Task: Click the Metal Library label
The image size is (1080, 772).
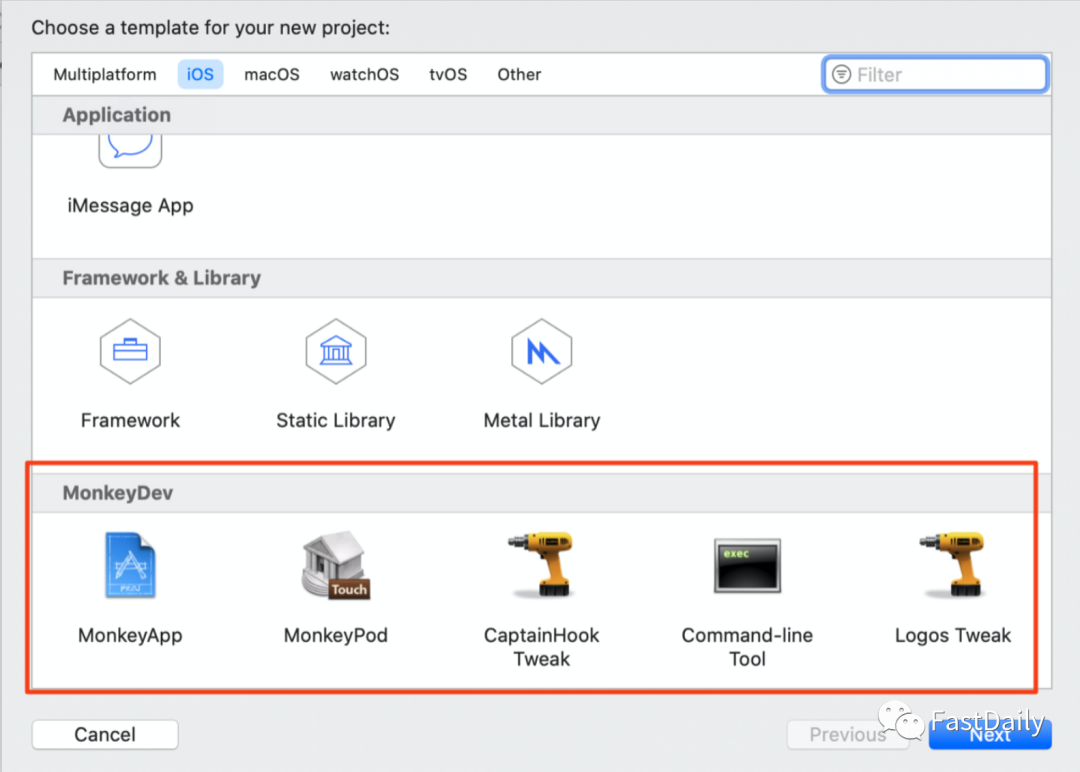Action: pos(541,420)
